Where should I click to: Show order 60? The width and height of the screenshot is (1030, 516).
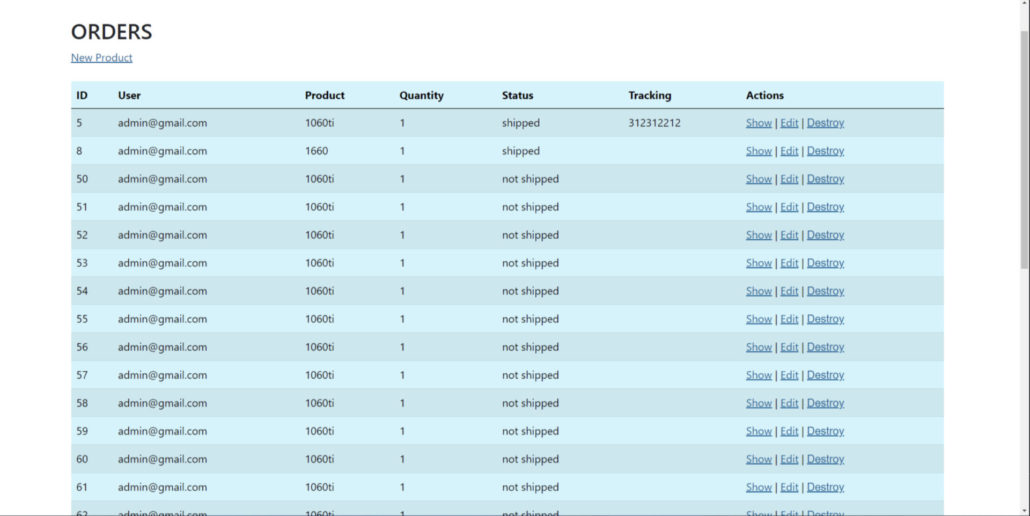click(759, 459)
